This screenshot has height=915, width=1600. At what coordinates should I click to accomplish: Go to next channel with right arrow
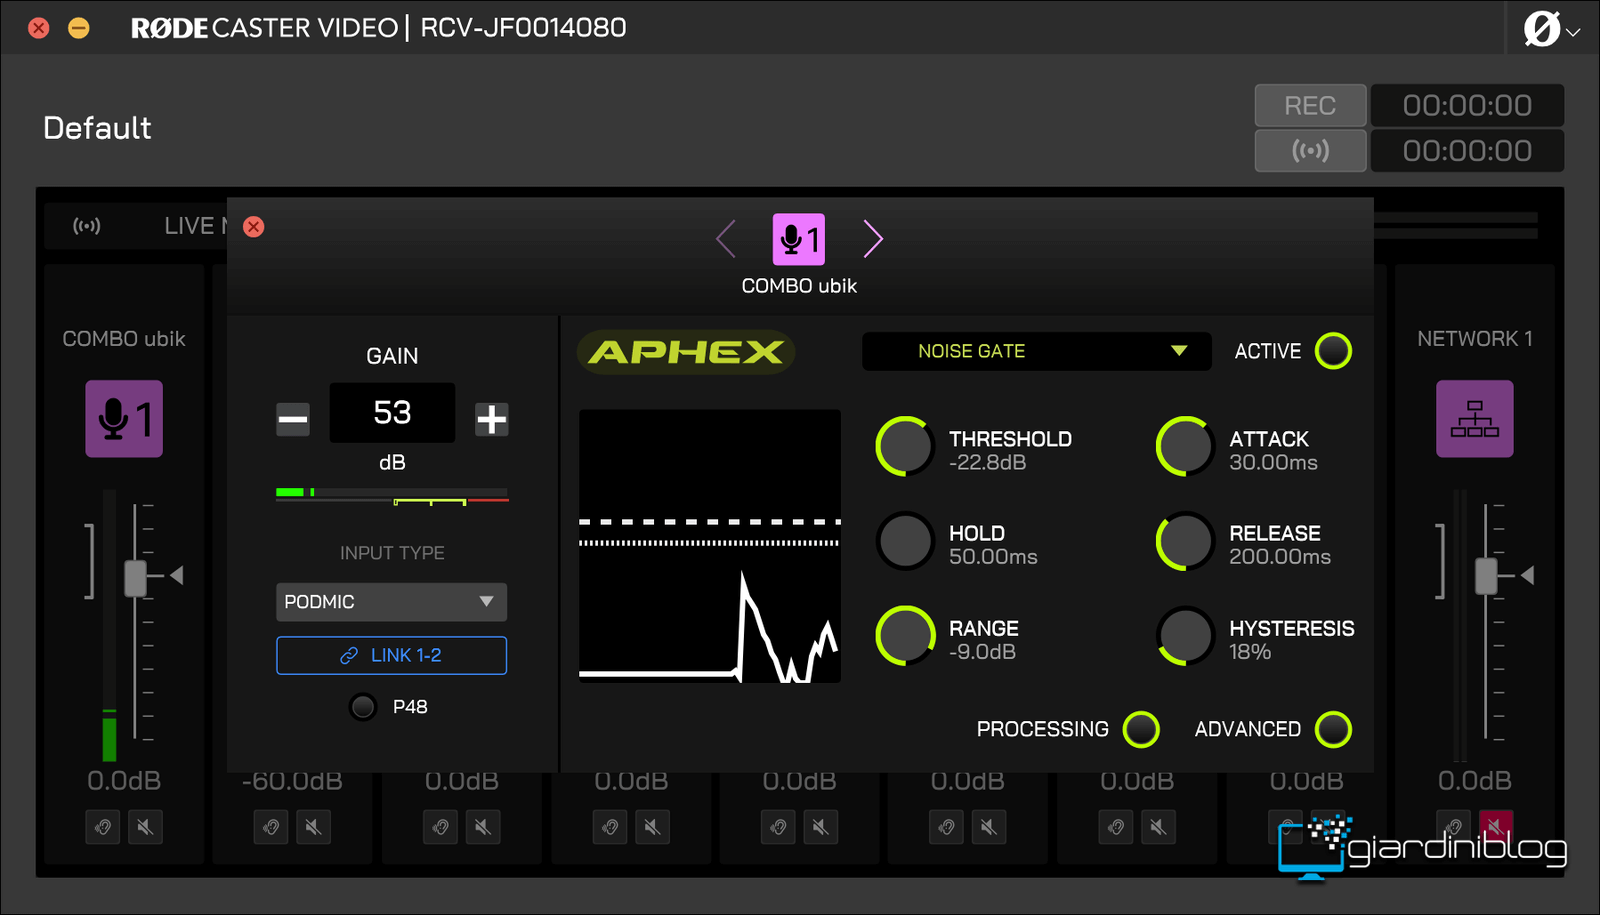872,239
